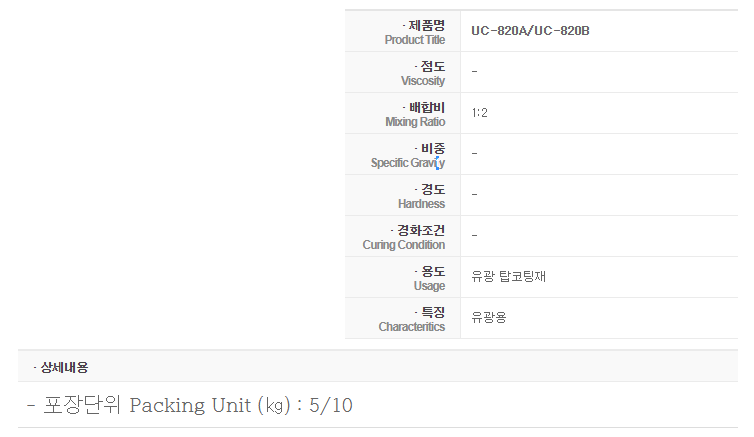Click the 1:2 mixing ratio value

coord(480,113)
